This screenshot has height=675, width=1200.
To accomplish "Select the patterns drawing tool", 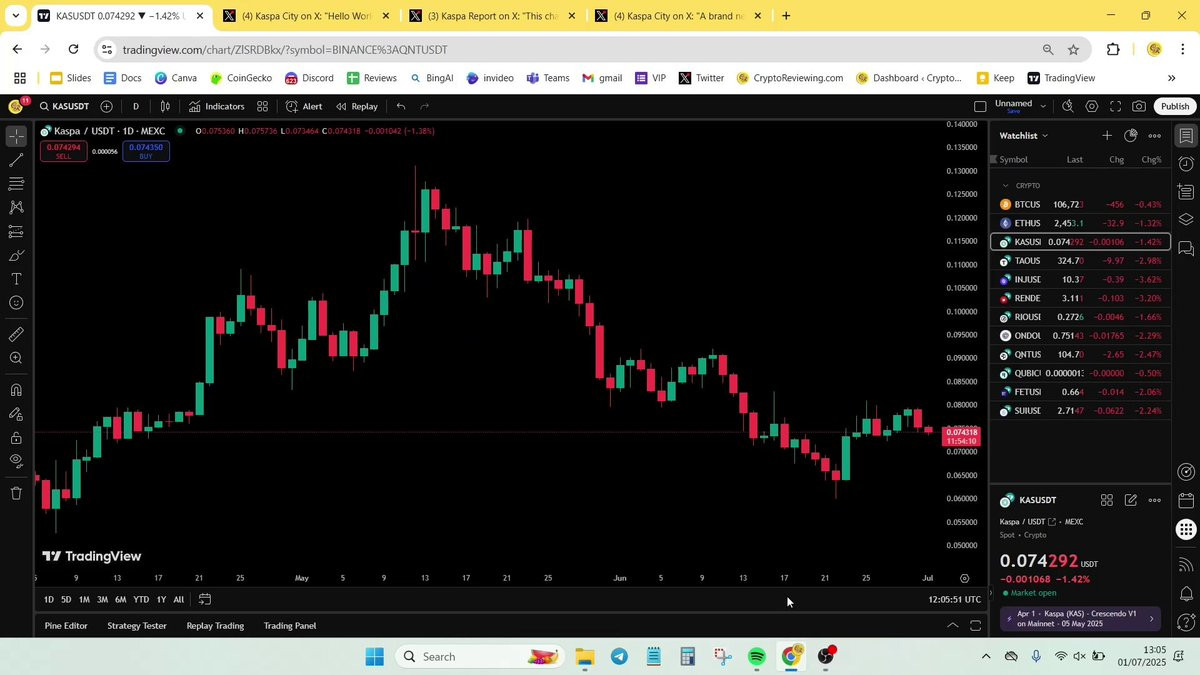I will coord(16,207).
